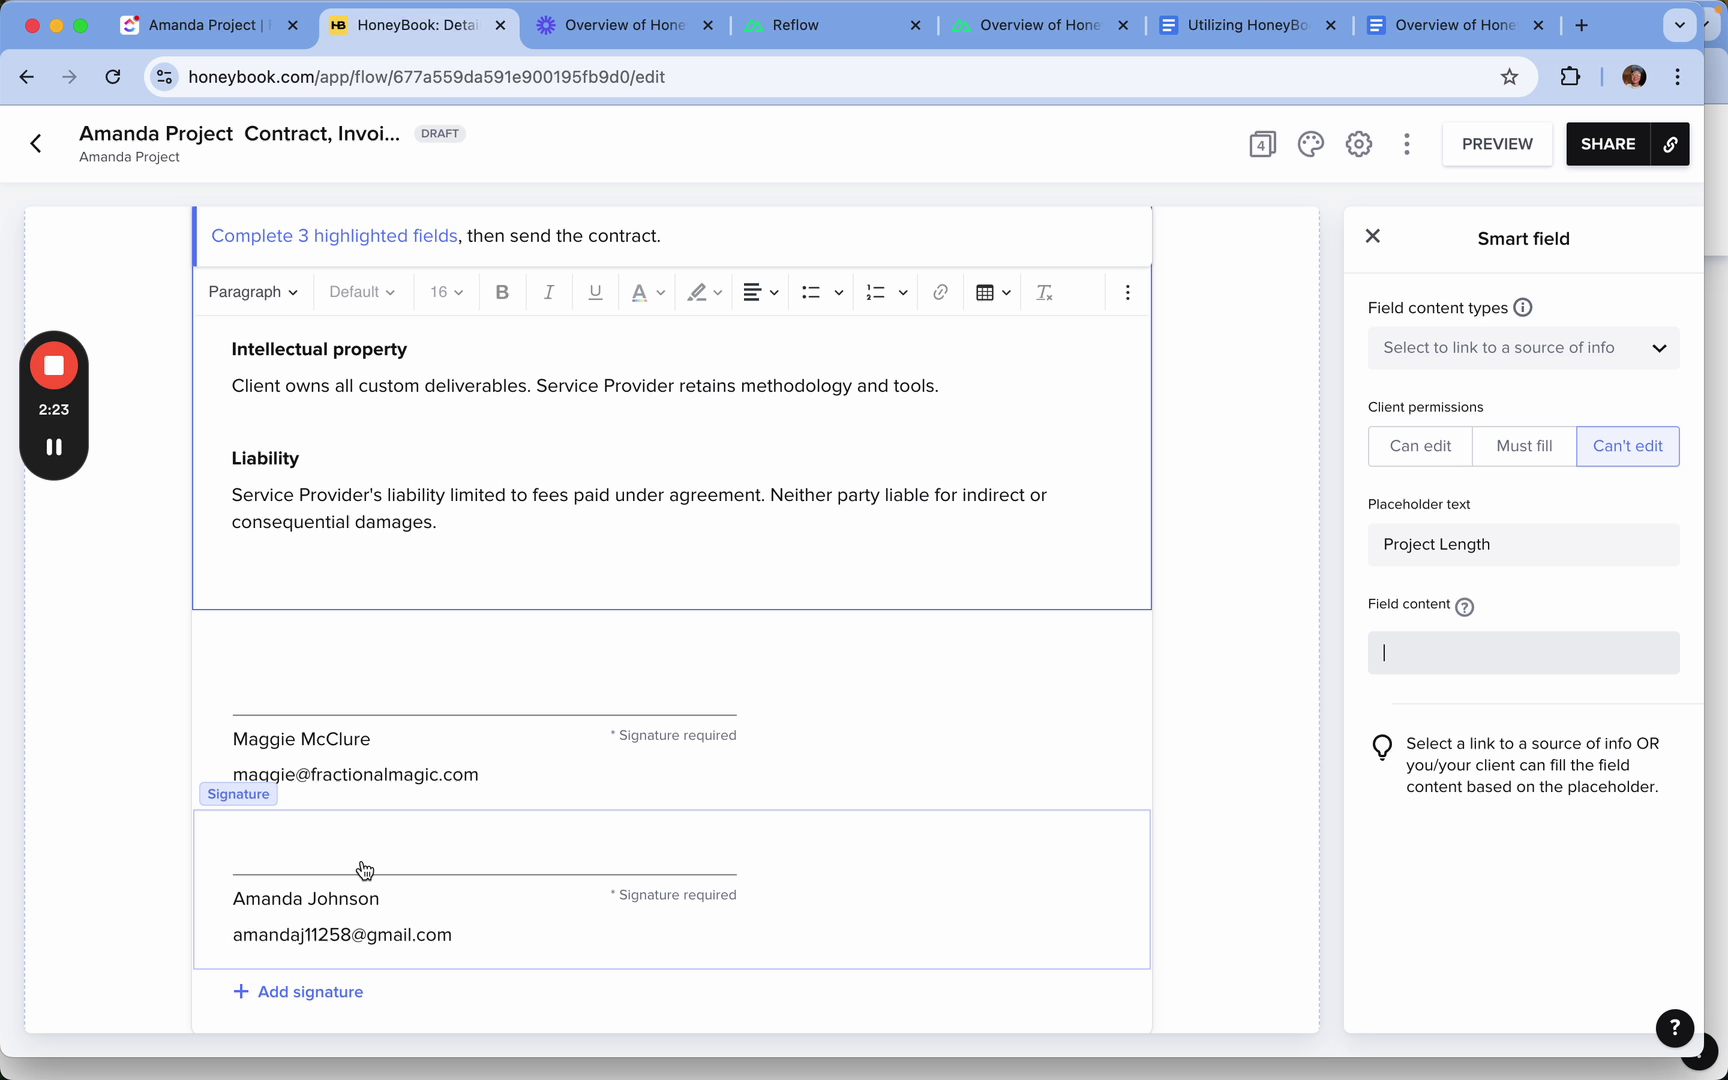This screenshot has height=1080, width=1728.
Task: Set client permission to Can edit
Action: [x=1420, y=446]
